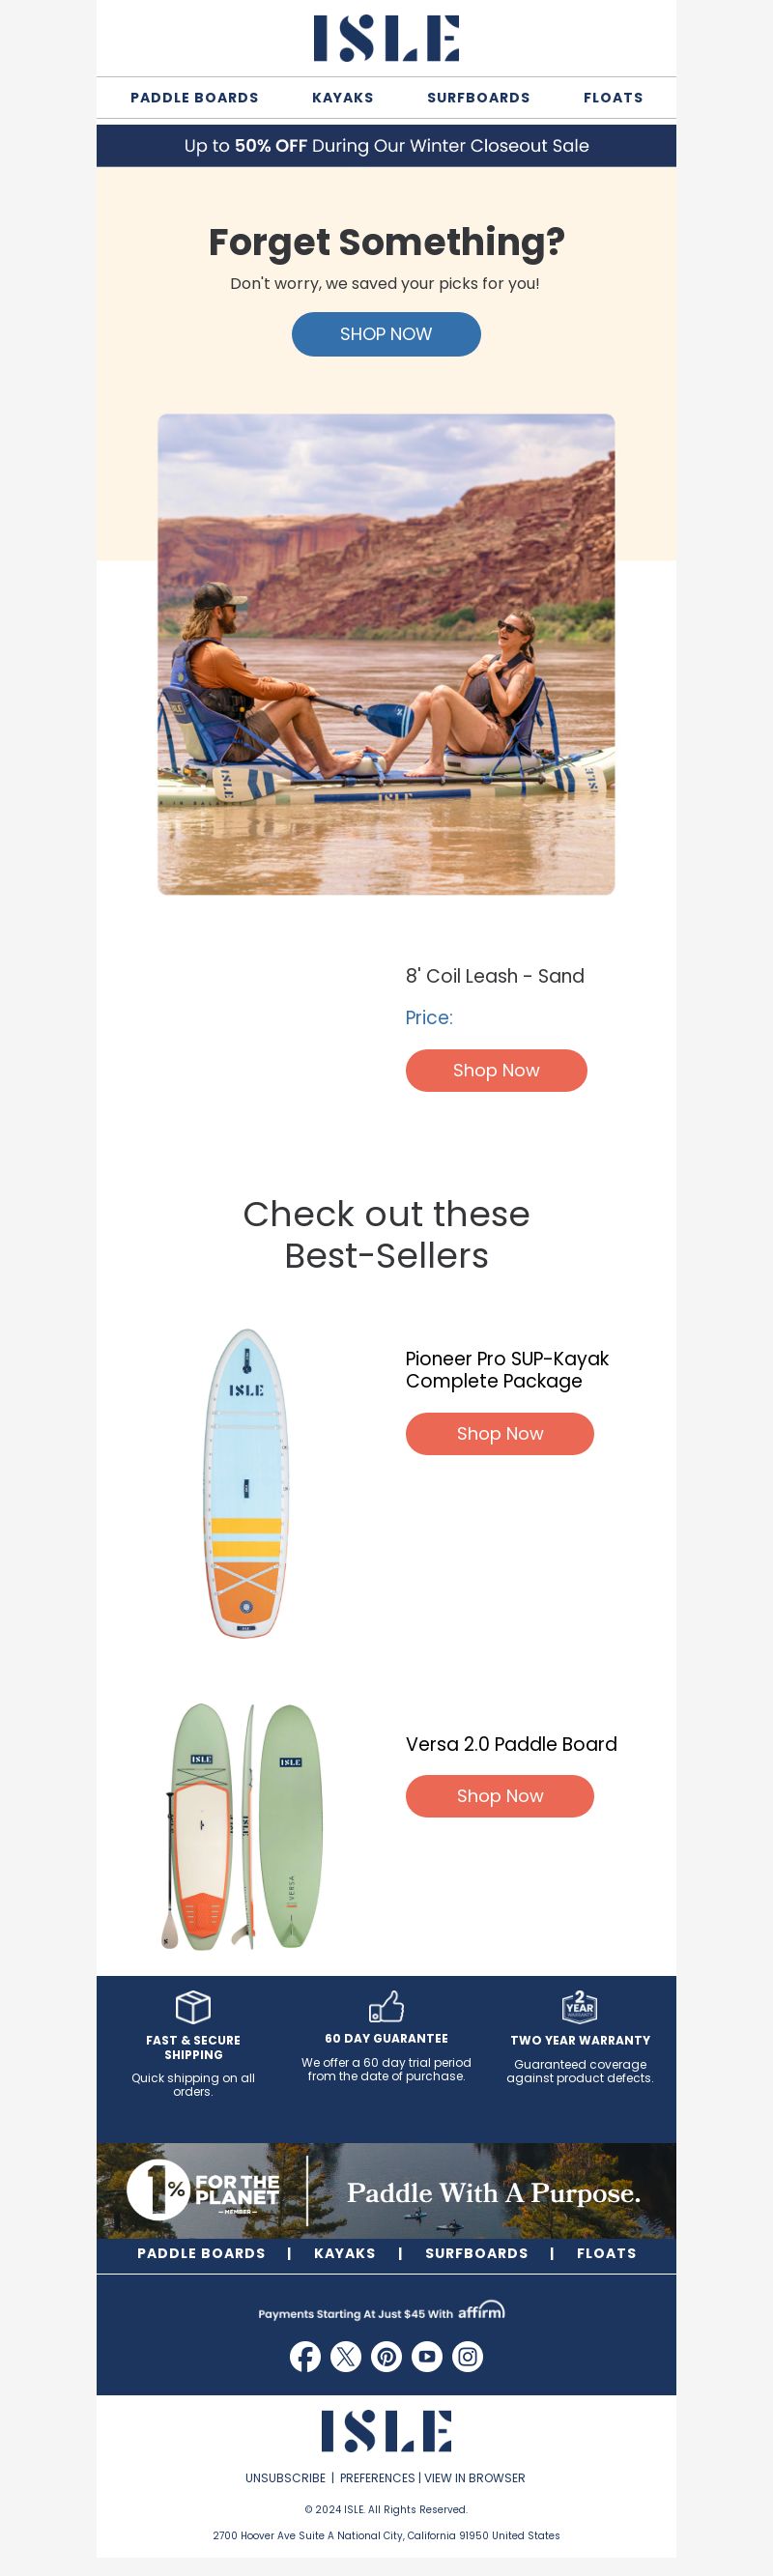
Task: Click the Unsubscribe link
Action: point(286,2478)
